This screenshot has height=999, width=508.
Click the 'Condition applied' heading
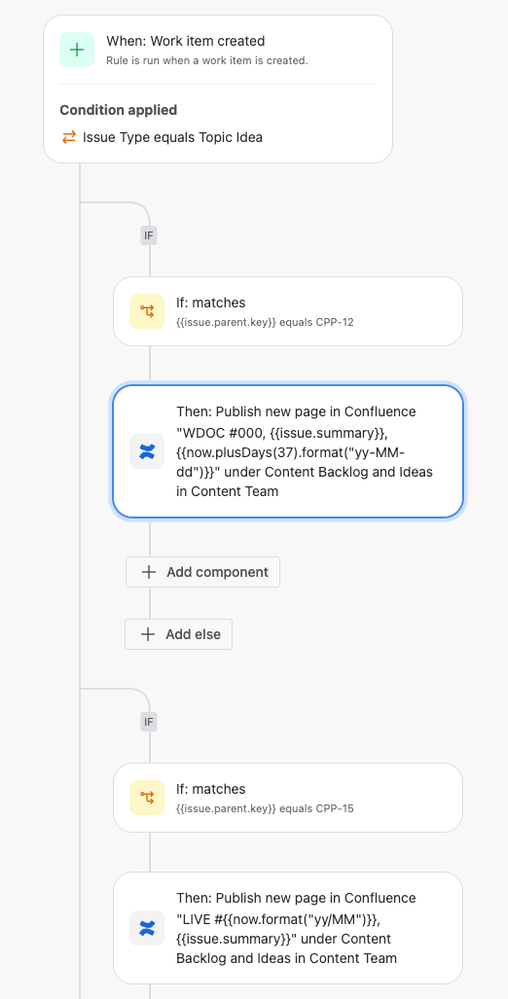(119, 110)
